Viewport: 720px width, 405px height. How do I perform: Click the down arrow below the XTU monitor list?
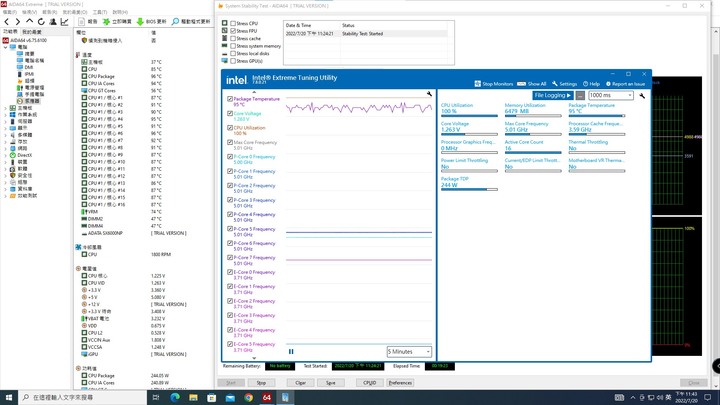254,358
